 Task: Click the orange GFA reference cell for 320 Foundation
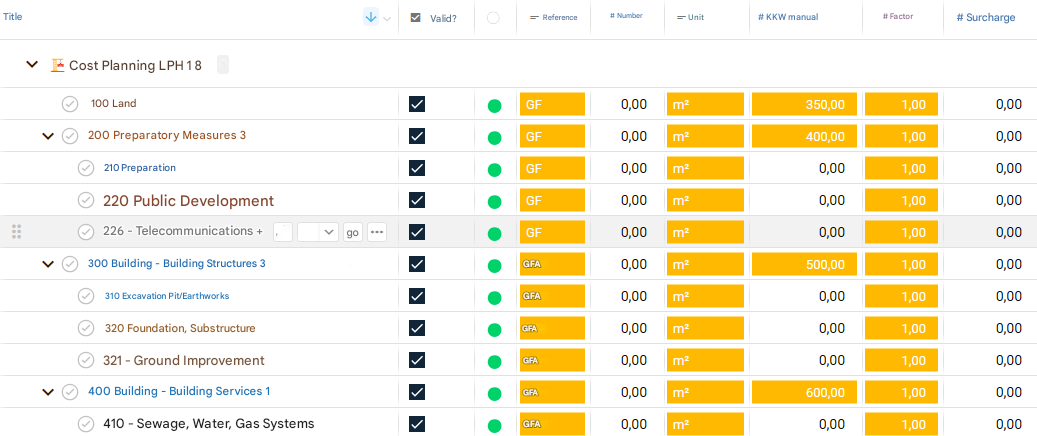[552, 328]
